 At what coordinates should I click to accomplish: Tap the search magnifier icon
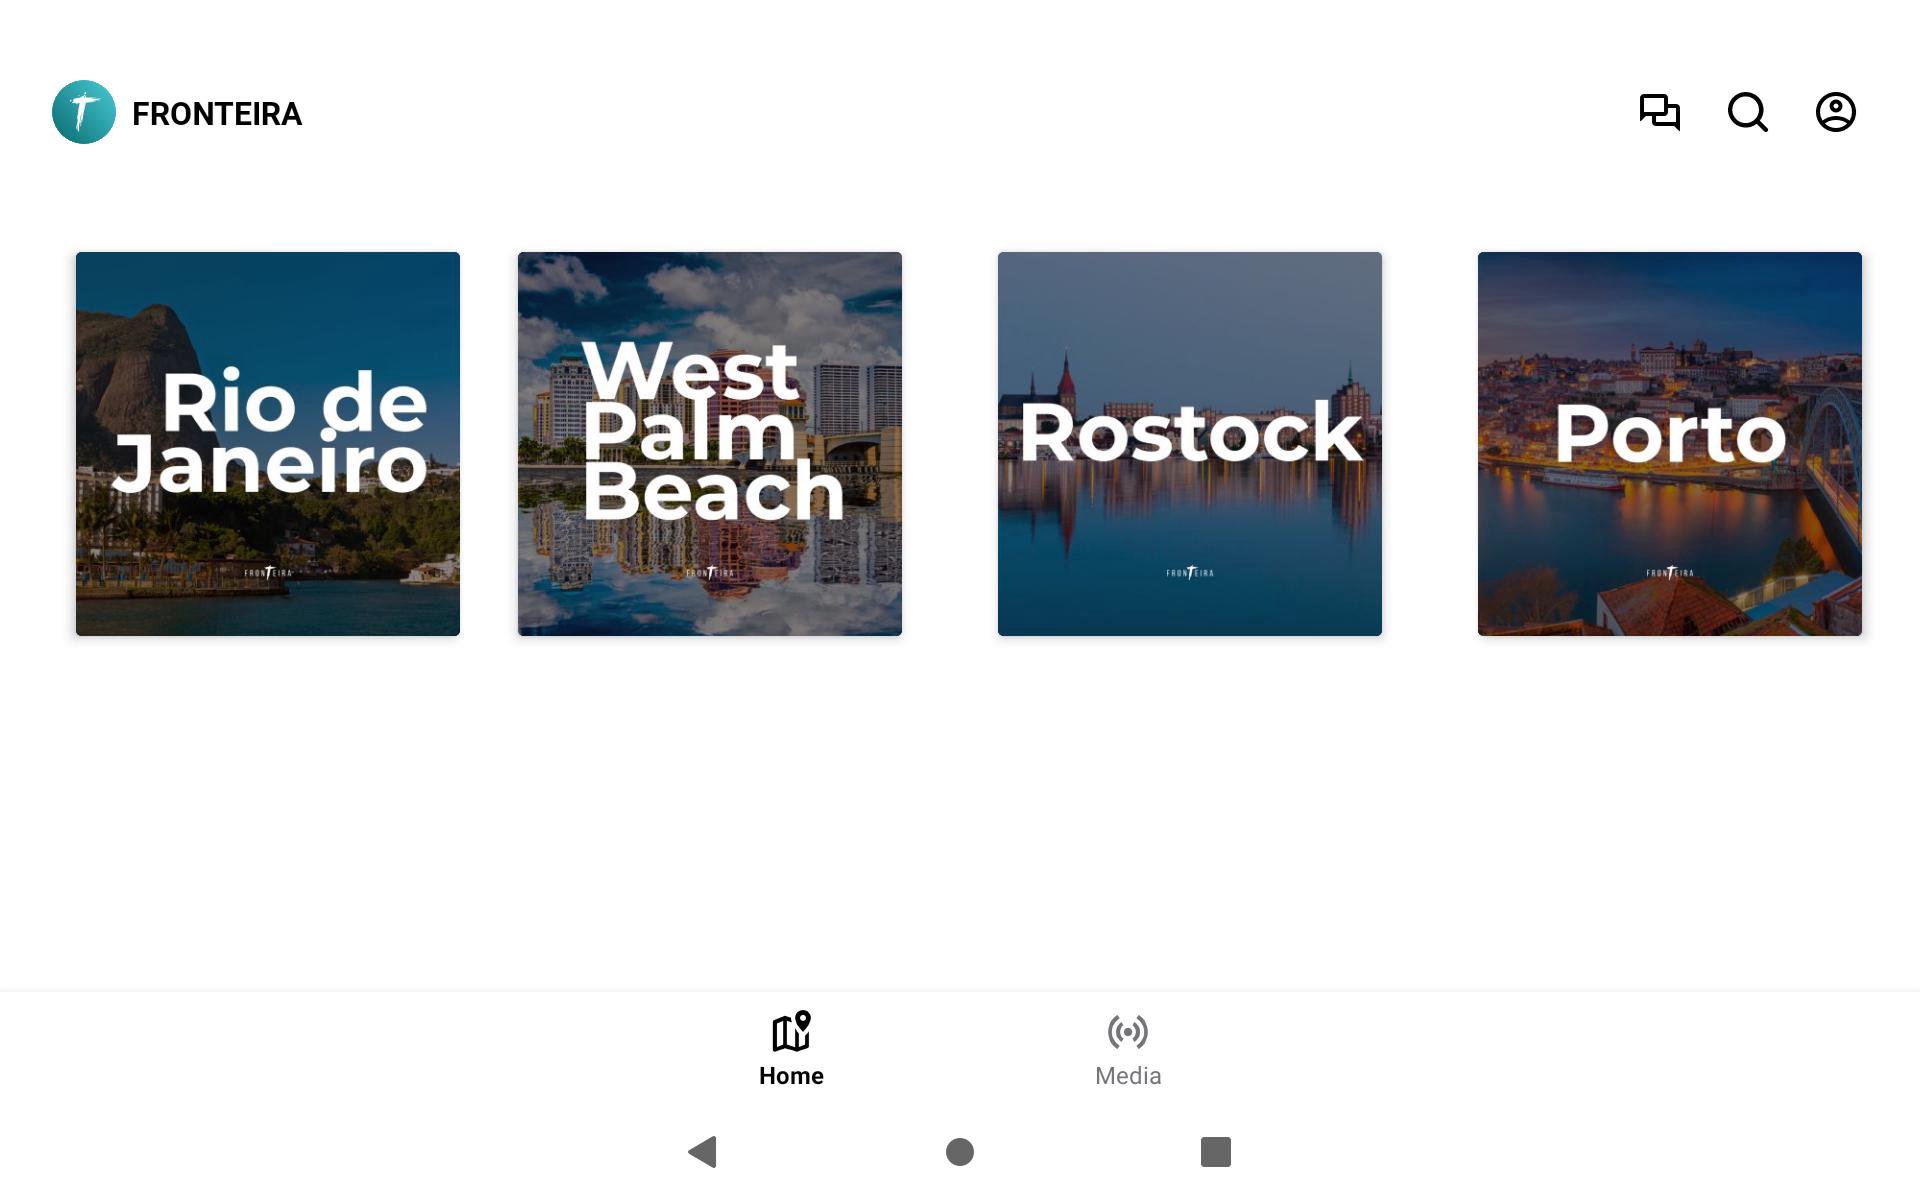(1747, 112)
